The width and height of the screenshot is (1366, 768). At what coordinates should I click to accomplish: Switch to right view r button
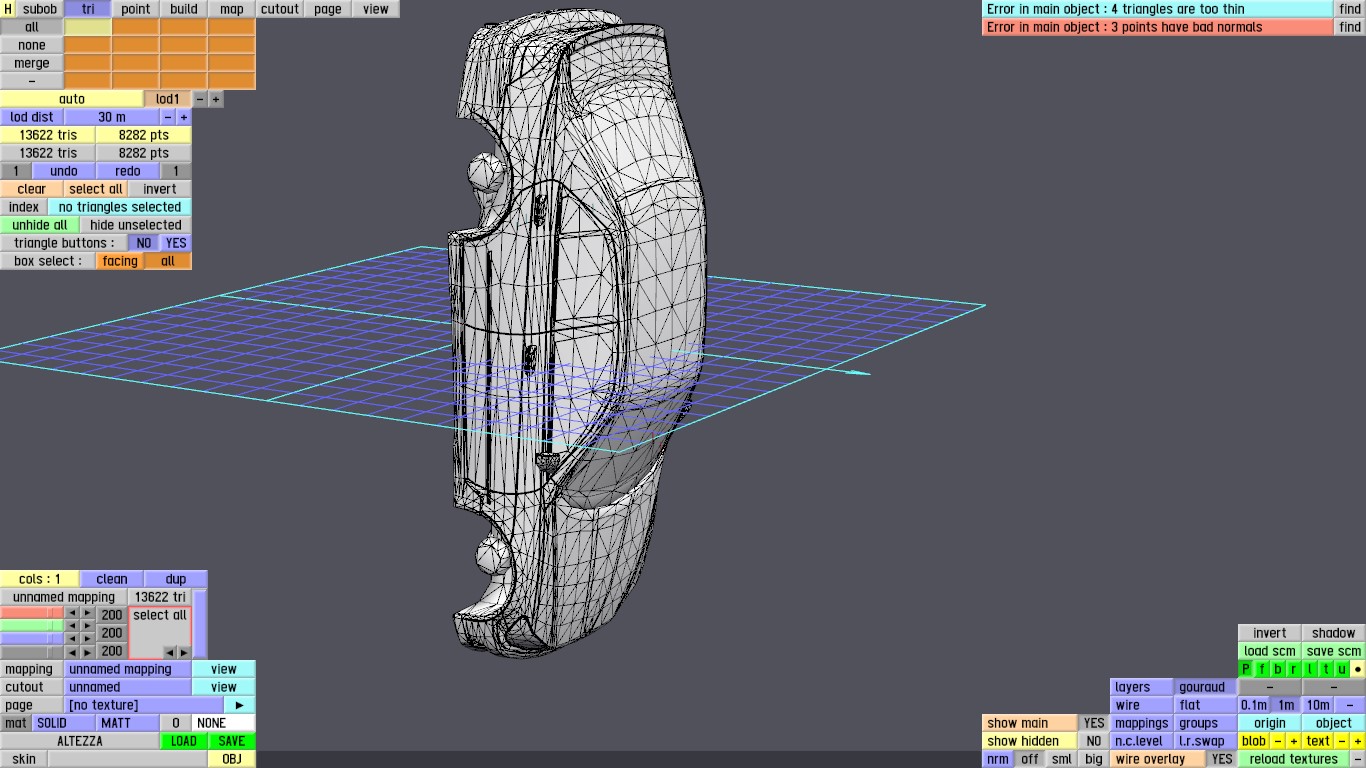point(1294,669)
